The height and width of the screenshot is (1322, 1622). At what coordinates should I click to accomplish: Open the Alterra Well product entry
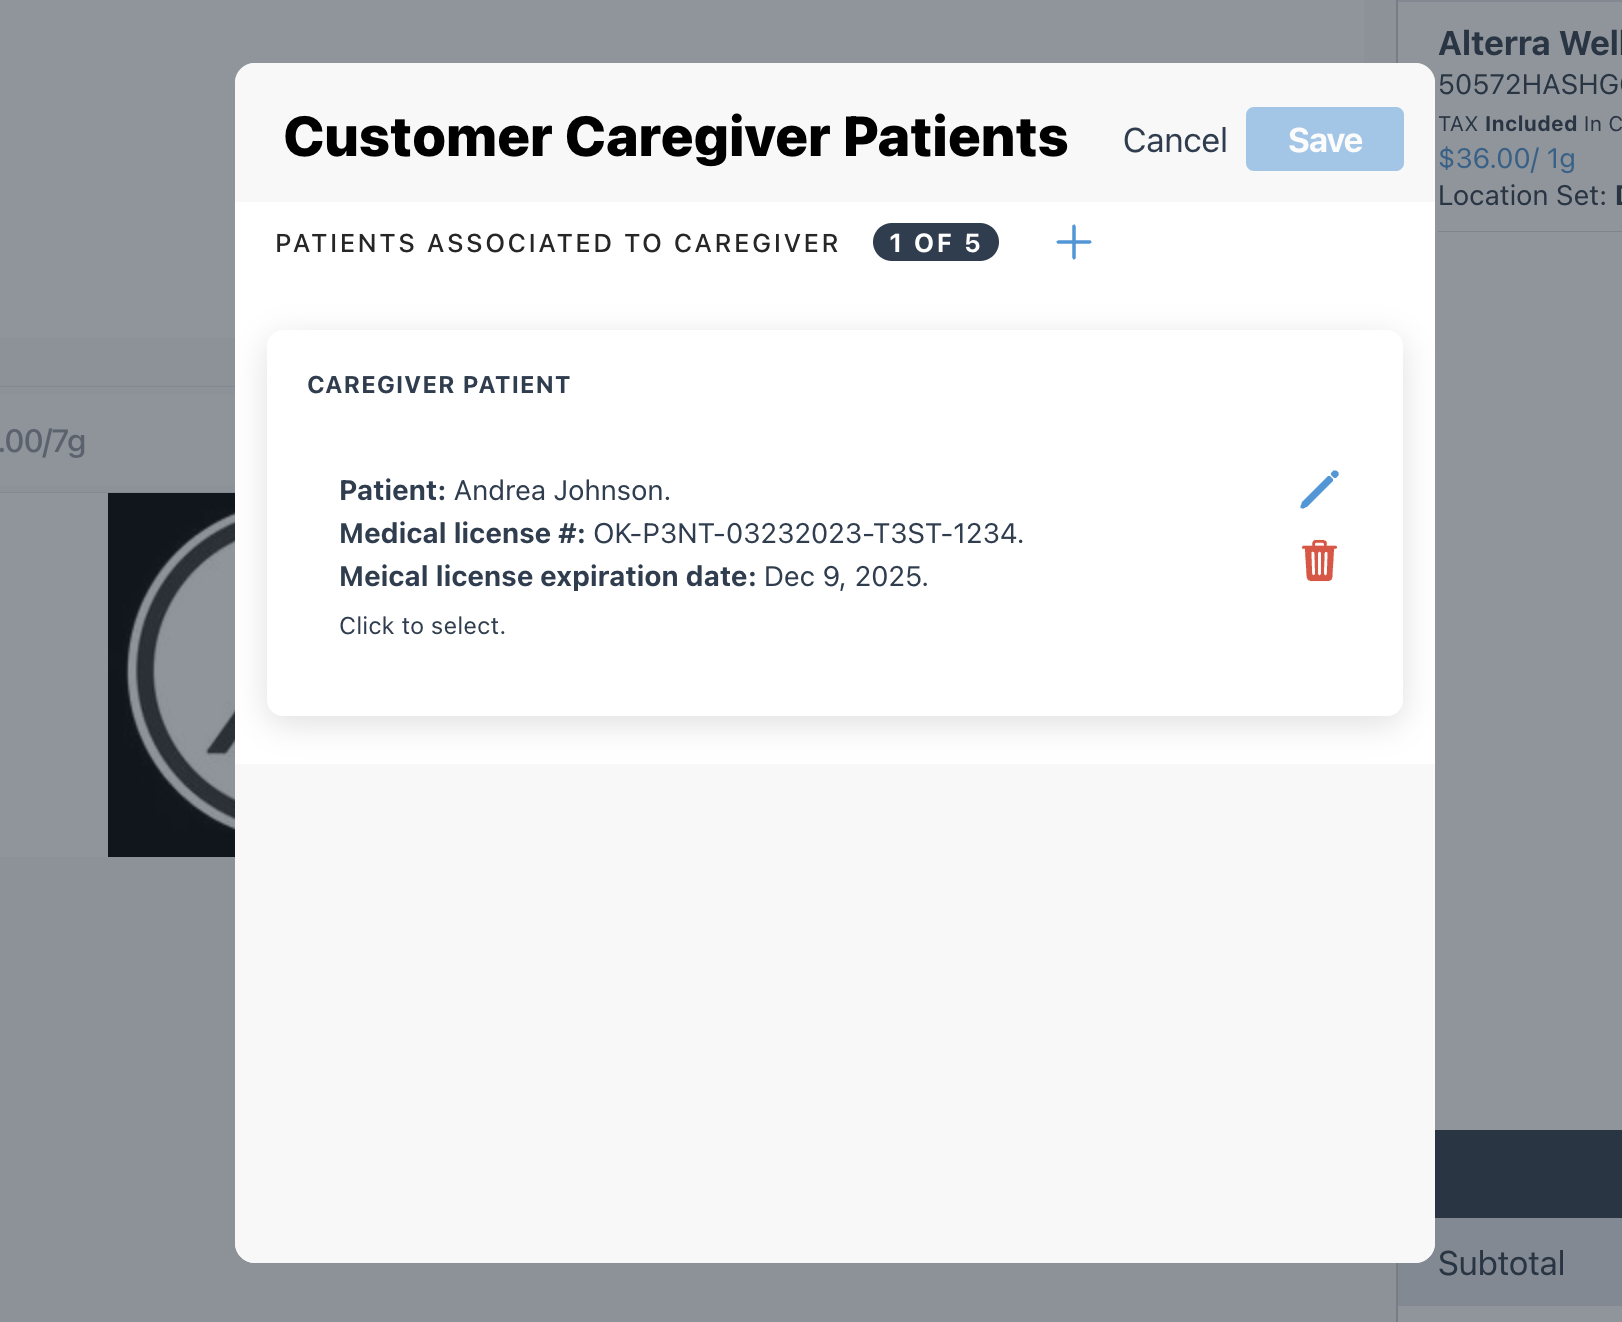click(x=1528, y=44)
